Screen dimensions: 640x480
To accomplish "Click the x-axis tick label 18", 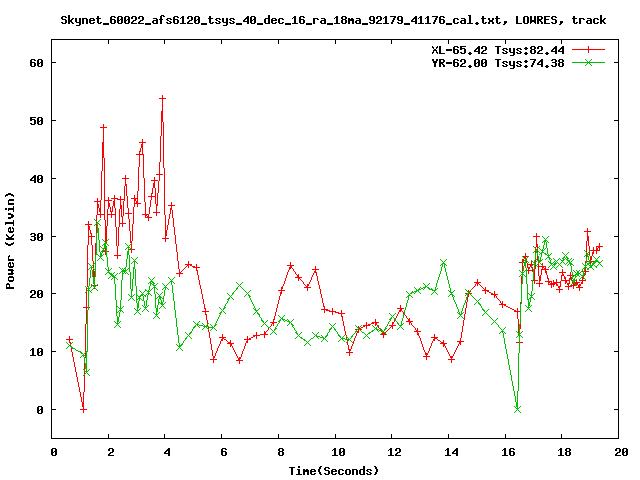I will (564, 452).
